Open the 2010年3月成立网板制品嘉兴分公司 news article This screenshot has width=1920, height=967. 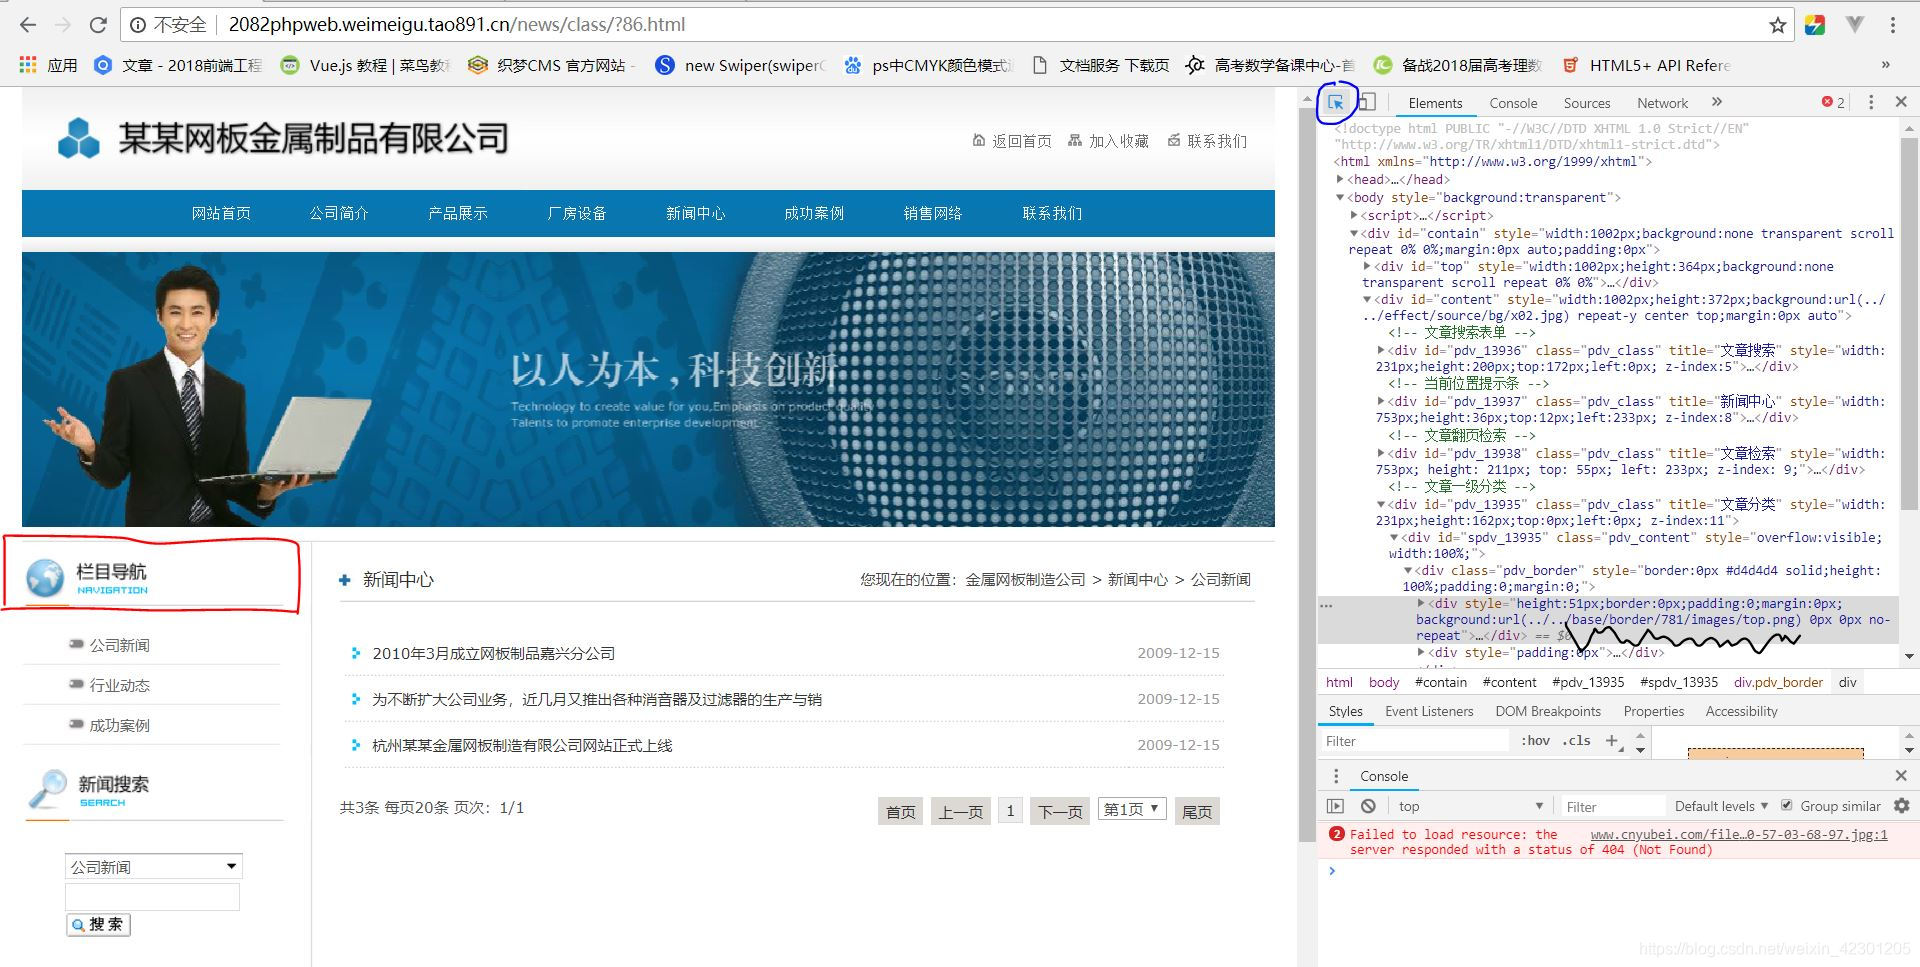click(493, 653)
